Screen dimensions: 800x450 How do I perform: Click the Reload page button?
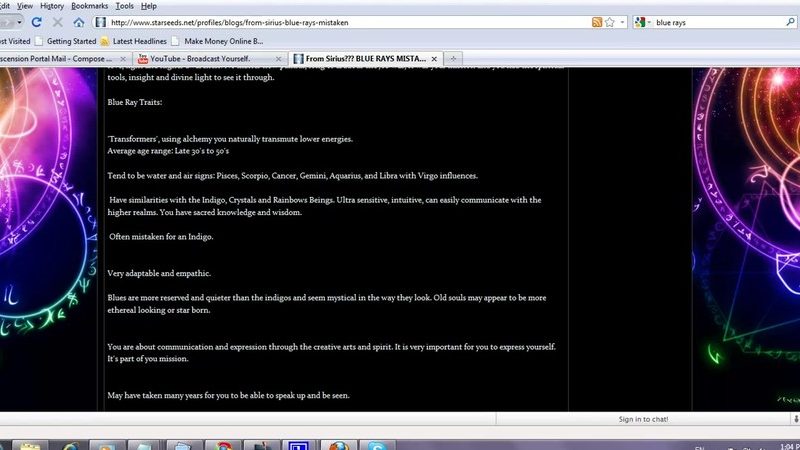[36, 22]
